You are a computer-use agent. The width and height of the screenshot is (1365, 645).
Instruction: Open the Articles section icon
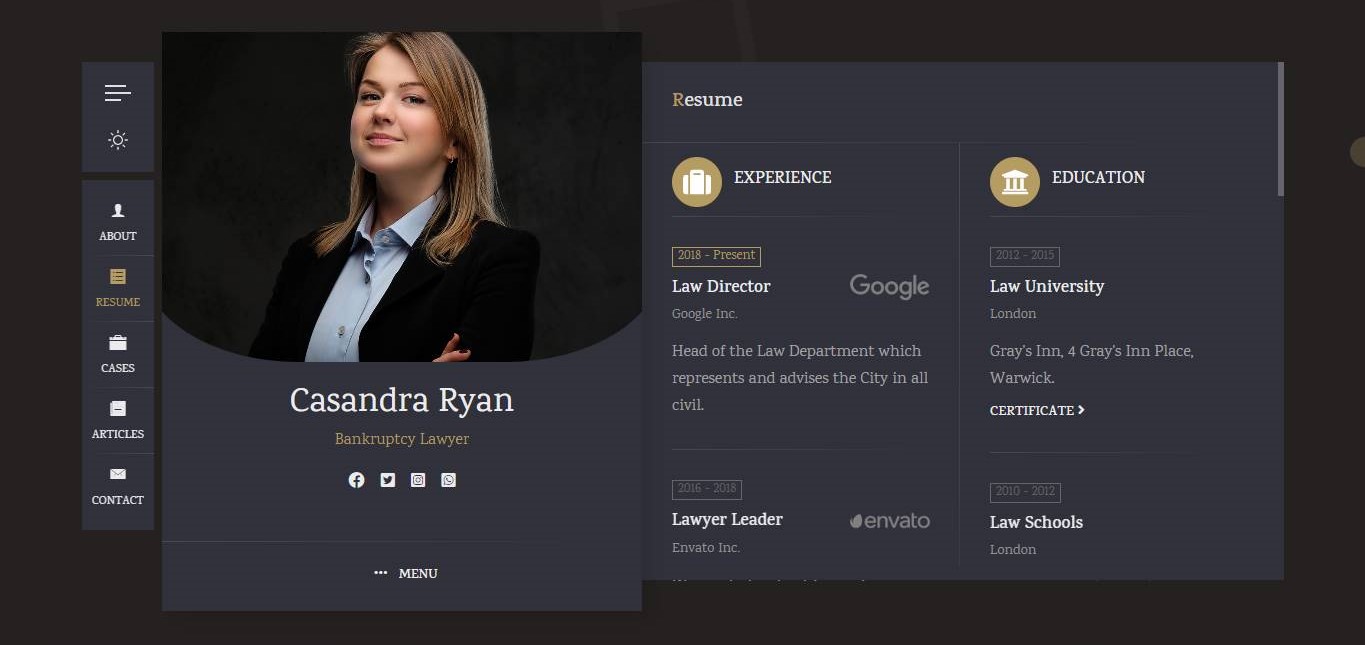118,419
